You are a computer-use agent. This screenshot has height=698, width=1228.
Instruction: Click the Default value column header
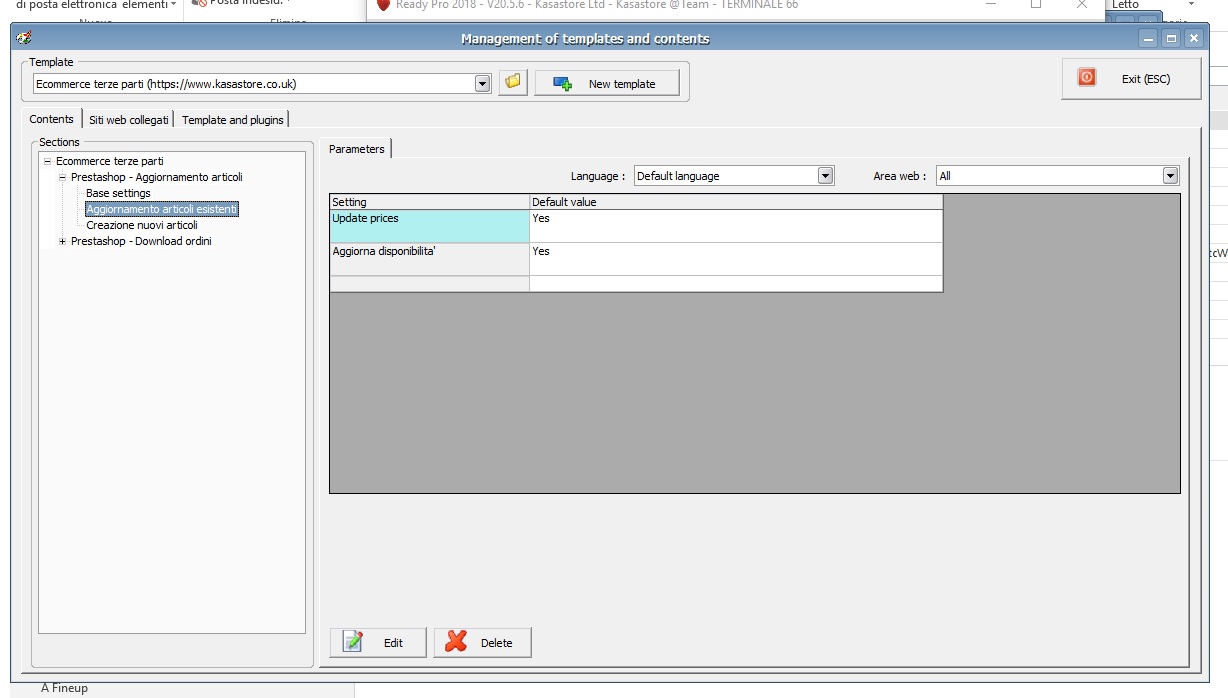pyautogui.click(x=736, y=202)
